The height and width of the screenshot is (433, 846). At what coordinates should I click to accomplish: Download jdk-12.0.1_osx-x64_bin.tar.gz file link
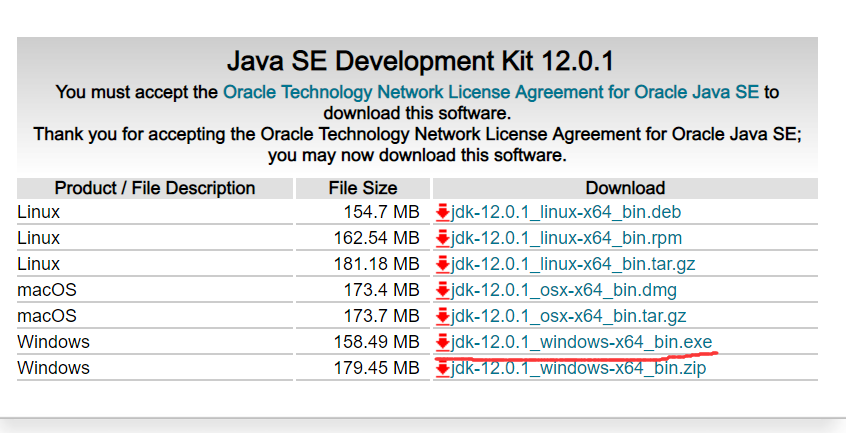(x=569, y=316)
